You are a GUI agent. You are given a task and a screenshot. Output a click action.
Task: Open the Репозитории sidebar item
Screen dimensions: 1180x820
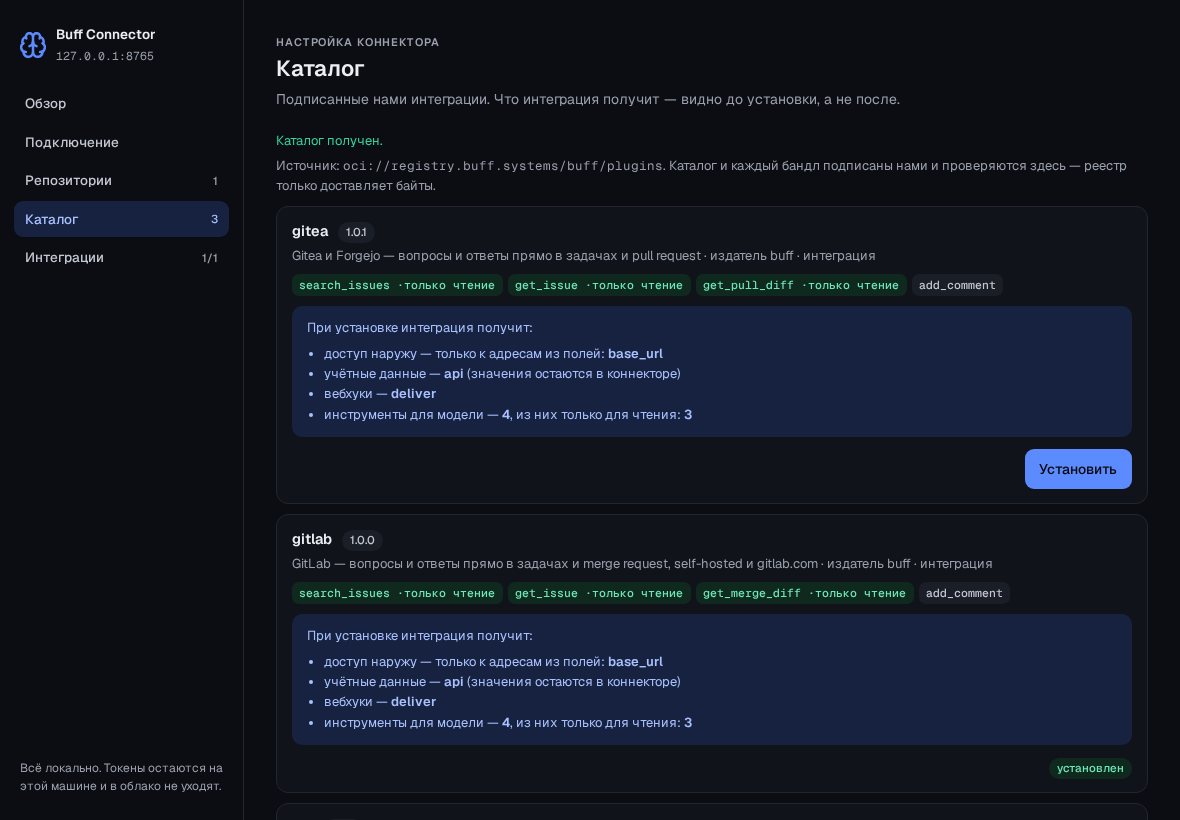tap(121, 181)
